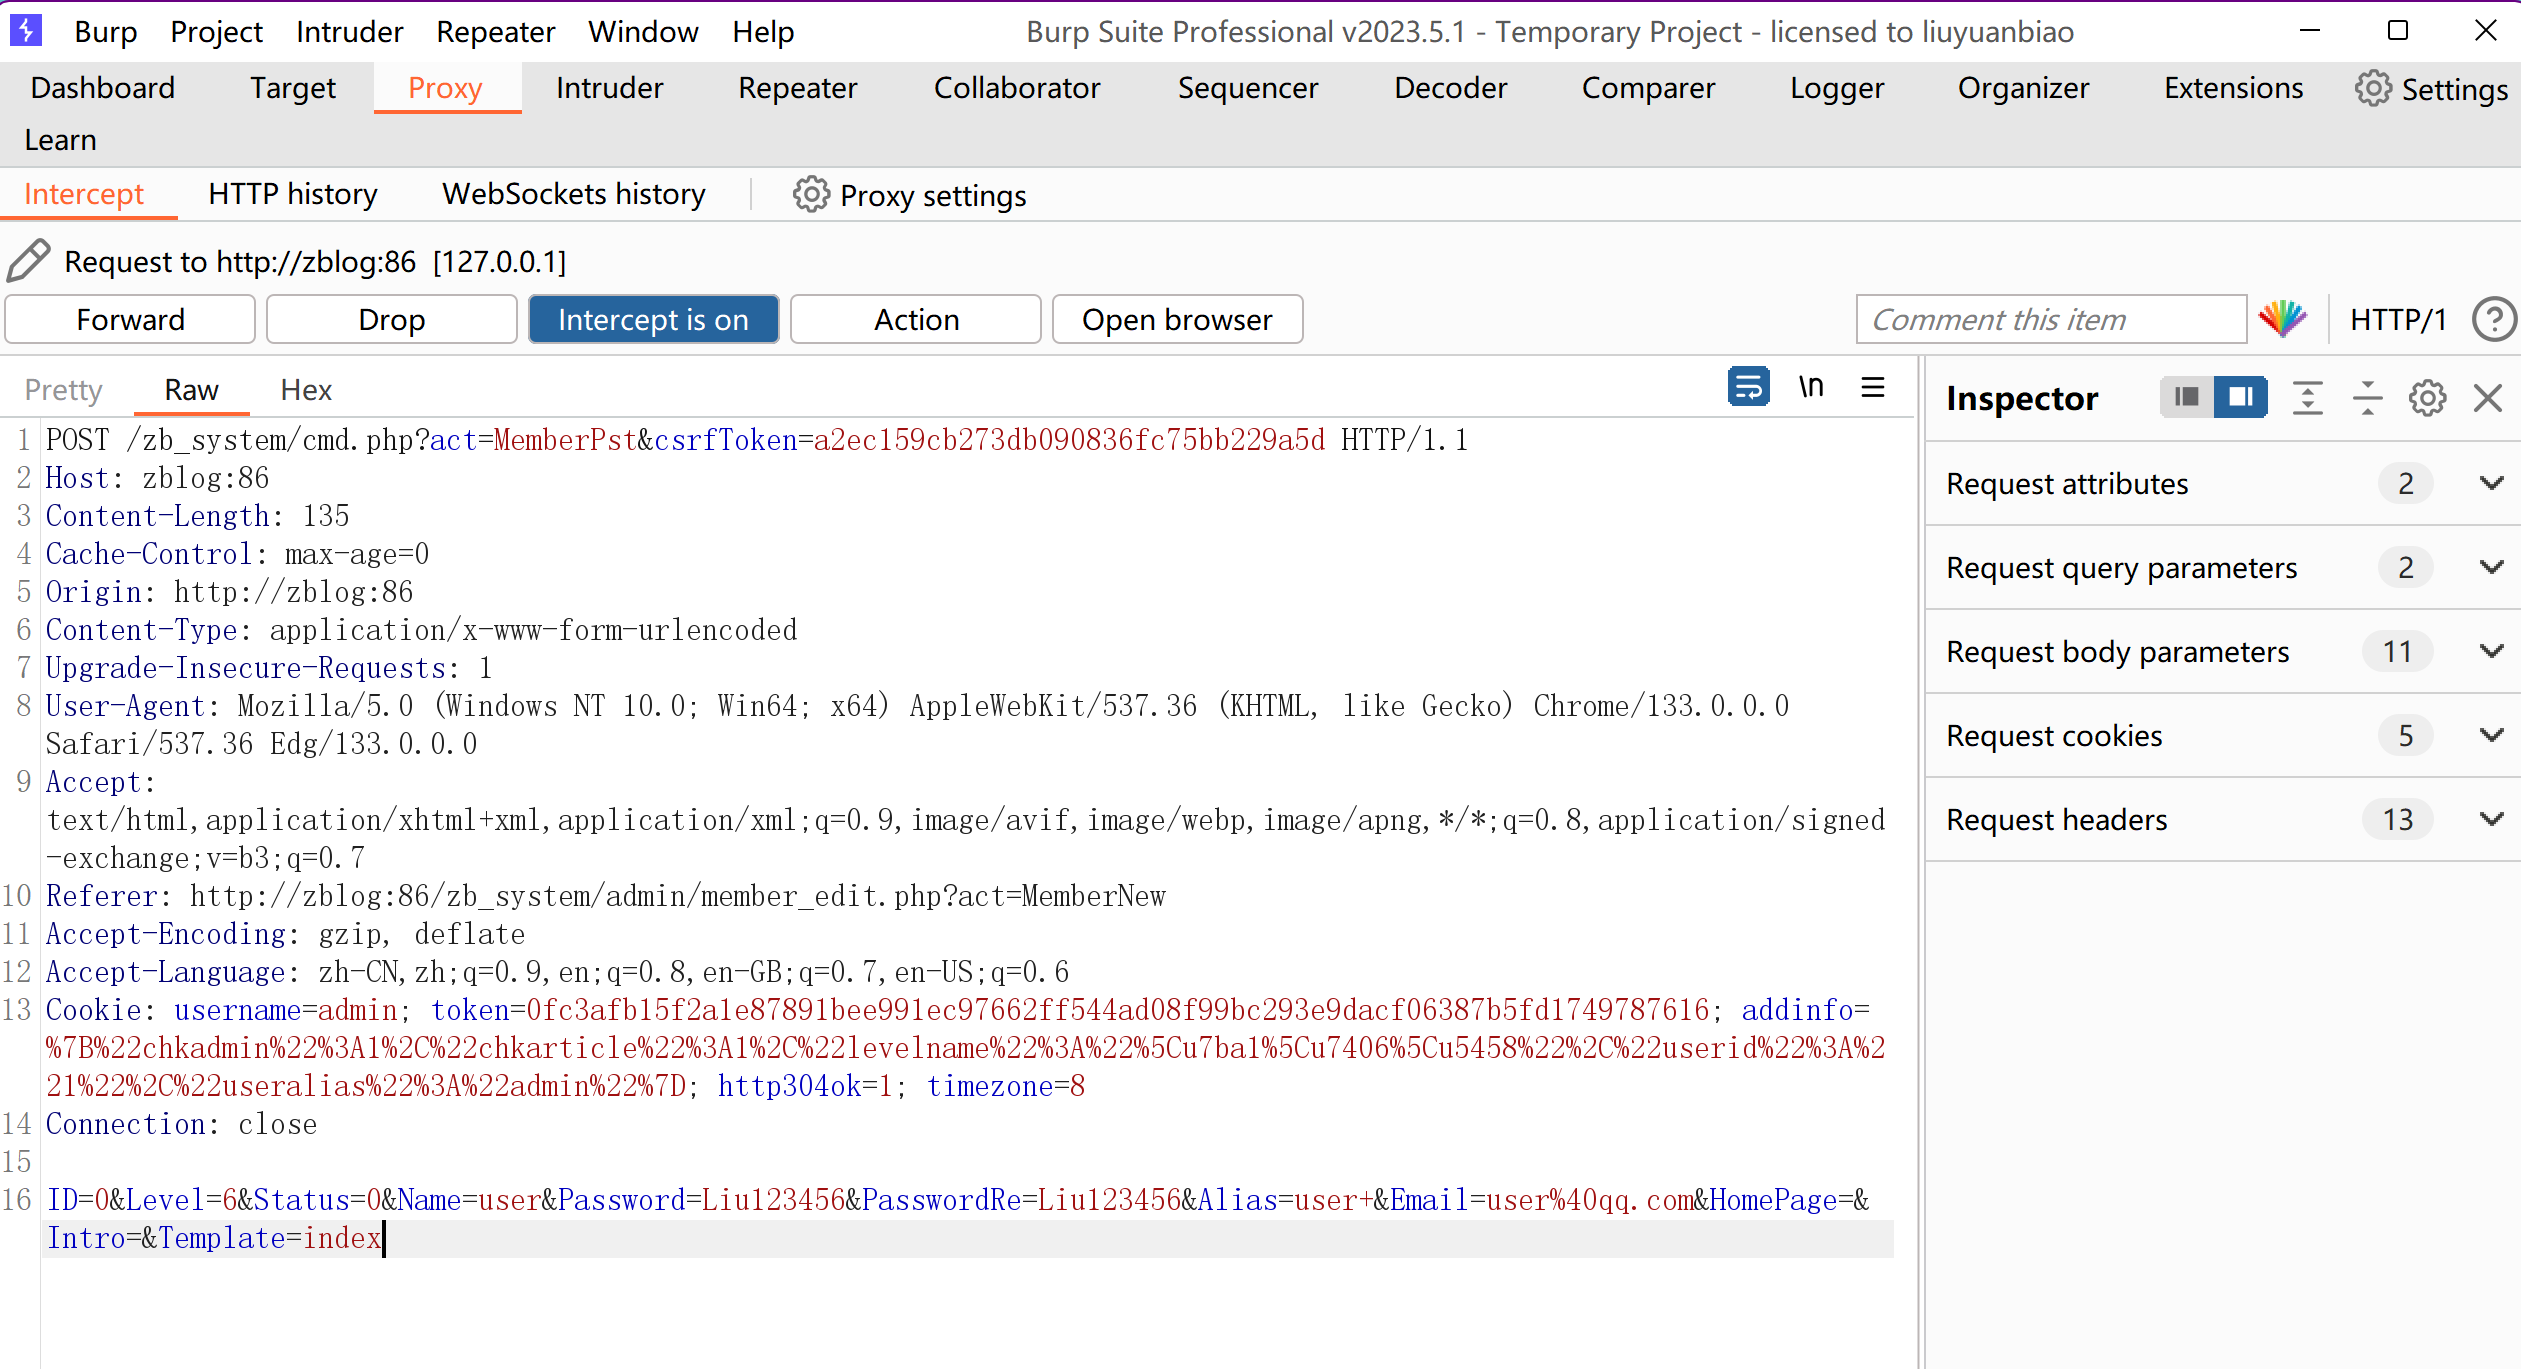
Task: Open the help question mark icon
Action: (2493, 320)
